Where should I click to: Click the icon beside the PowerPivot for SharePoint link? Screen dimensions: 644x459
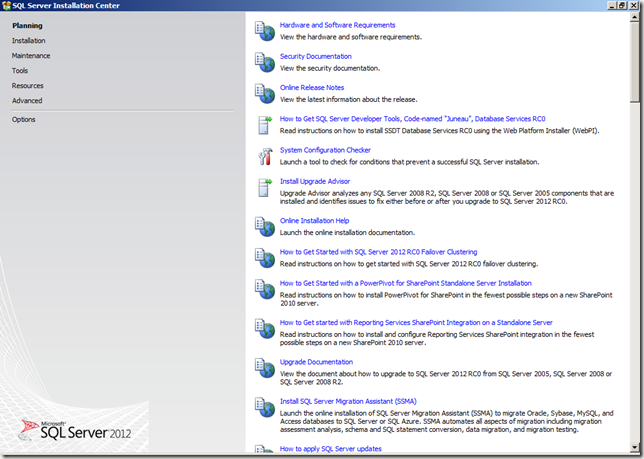264,289
